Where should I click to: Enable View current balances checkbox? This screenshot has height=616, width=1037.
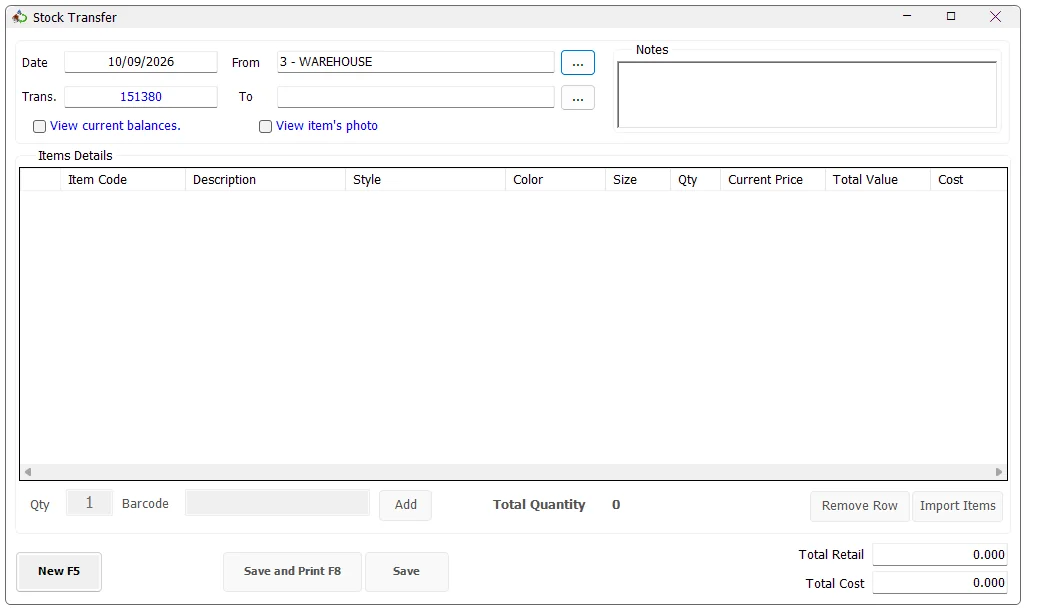tap(40, 126)
